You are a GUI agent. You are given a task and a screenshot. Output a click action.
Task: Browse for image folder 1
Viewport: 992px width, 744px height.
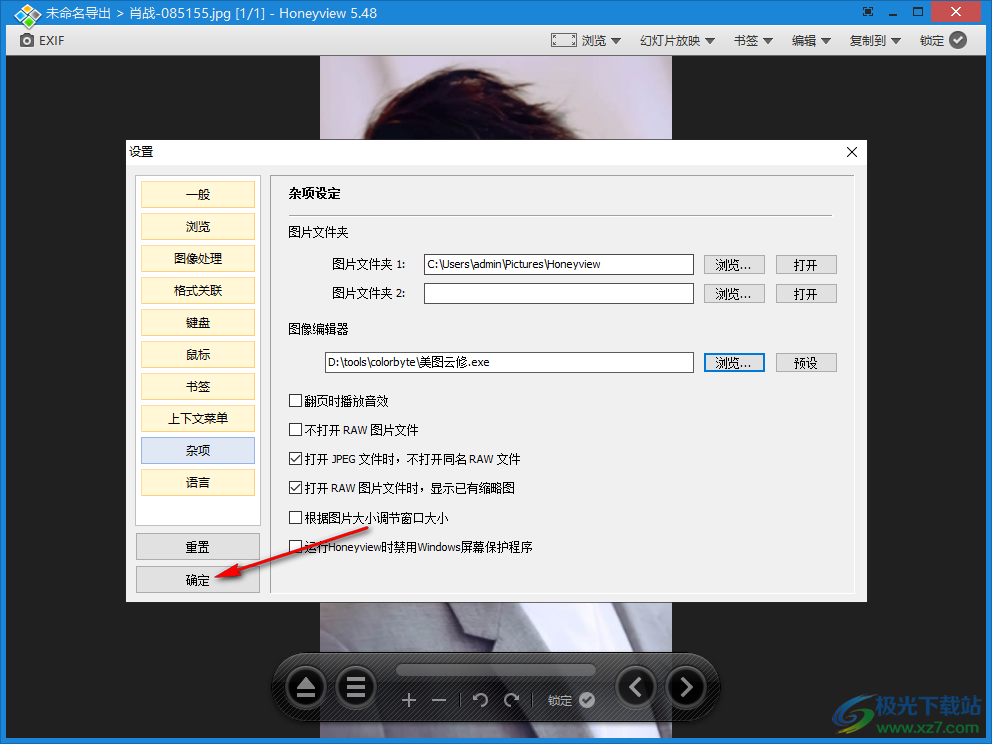(734, 264)
